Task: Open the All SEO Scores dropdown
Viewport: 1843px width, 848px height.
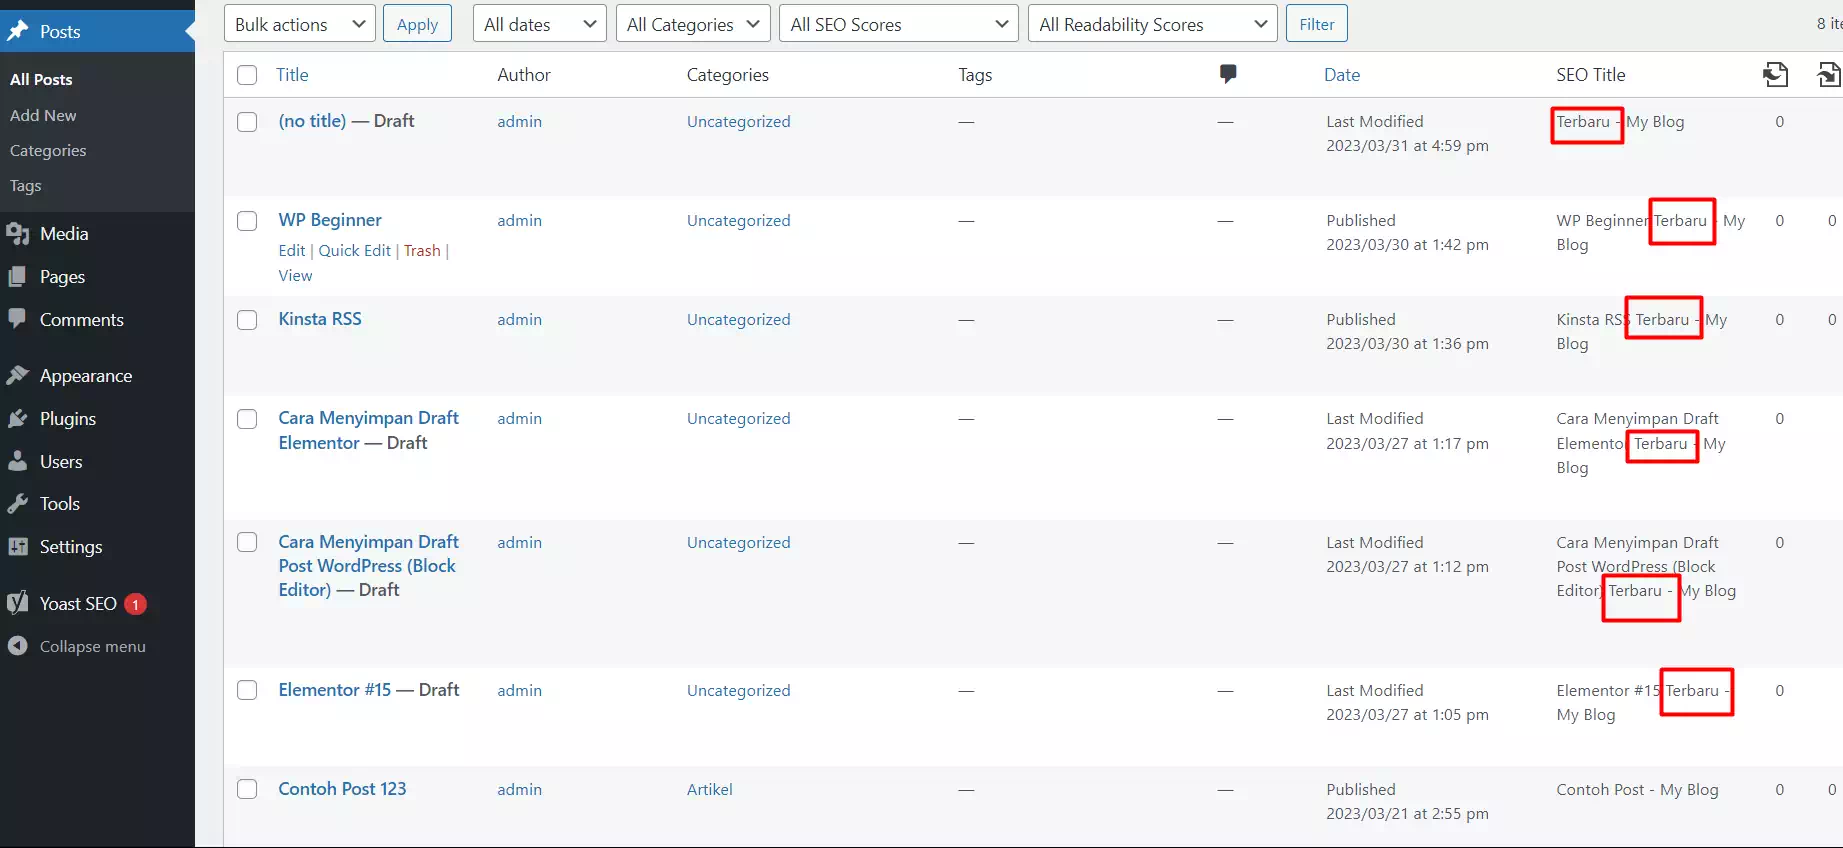Action: point(899,24)
